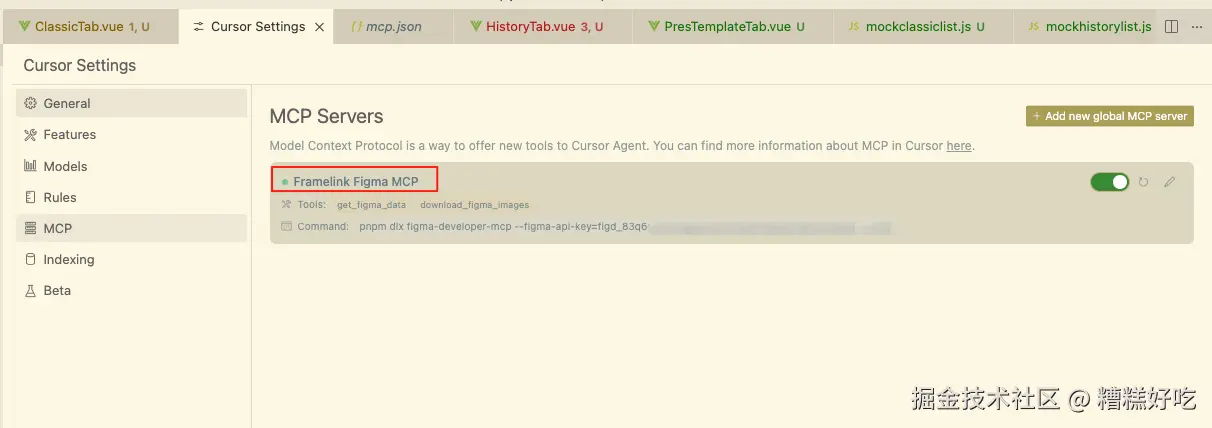The width and height of the screenshot is (1212, 428).
Task: Select Beta in settings sidebar
Action: tap(131, 290)
